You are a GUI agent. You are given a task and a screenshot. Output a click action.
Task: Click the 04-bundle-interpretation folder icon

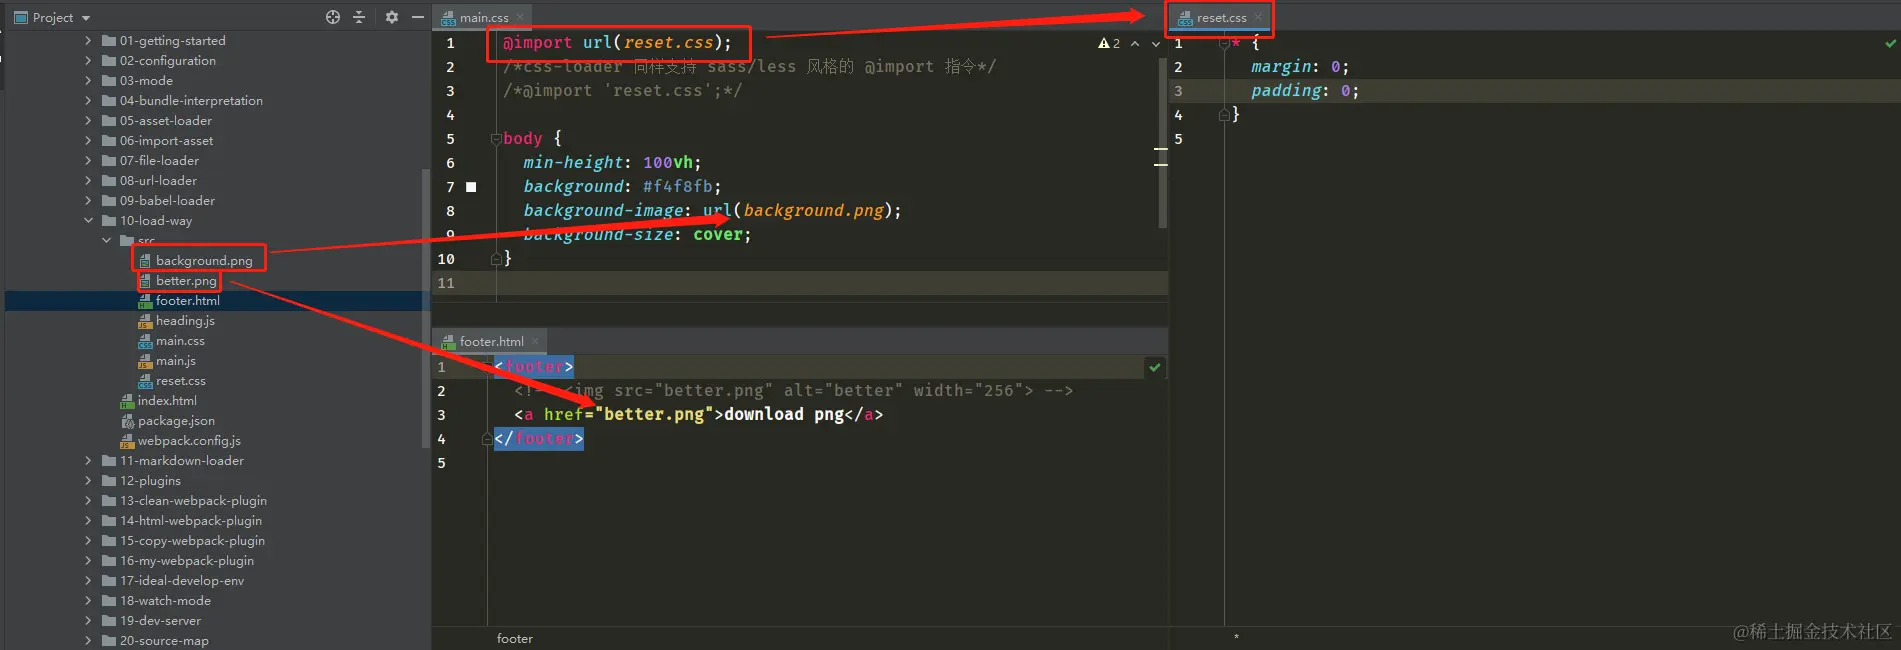pos(109,101)
